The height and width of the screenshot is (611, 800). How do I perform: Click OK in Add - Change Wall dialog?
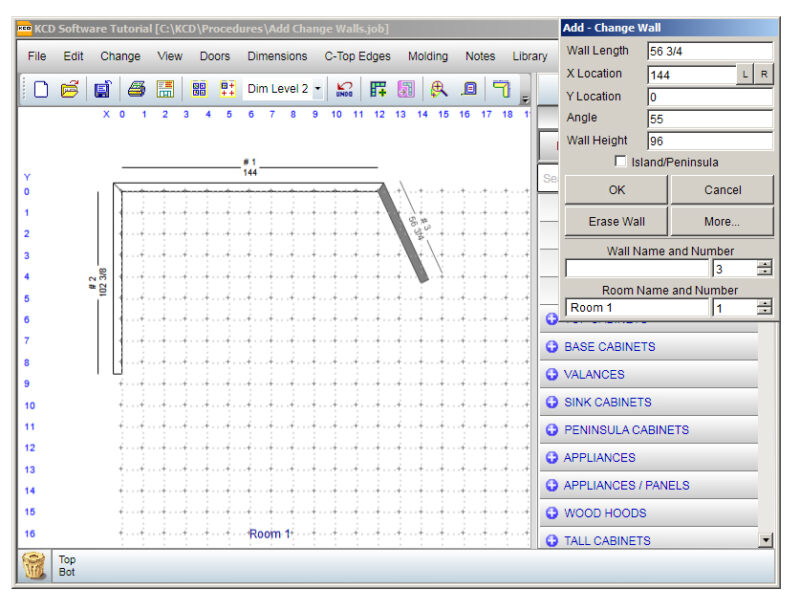(x=616, y=190)
